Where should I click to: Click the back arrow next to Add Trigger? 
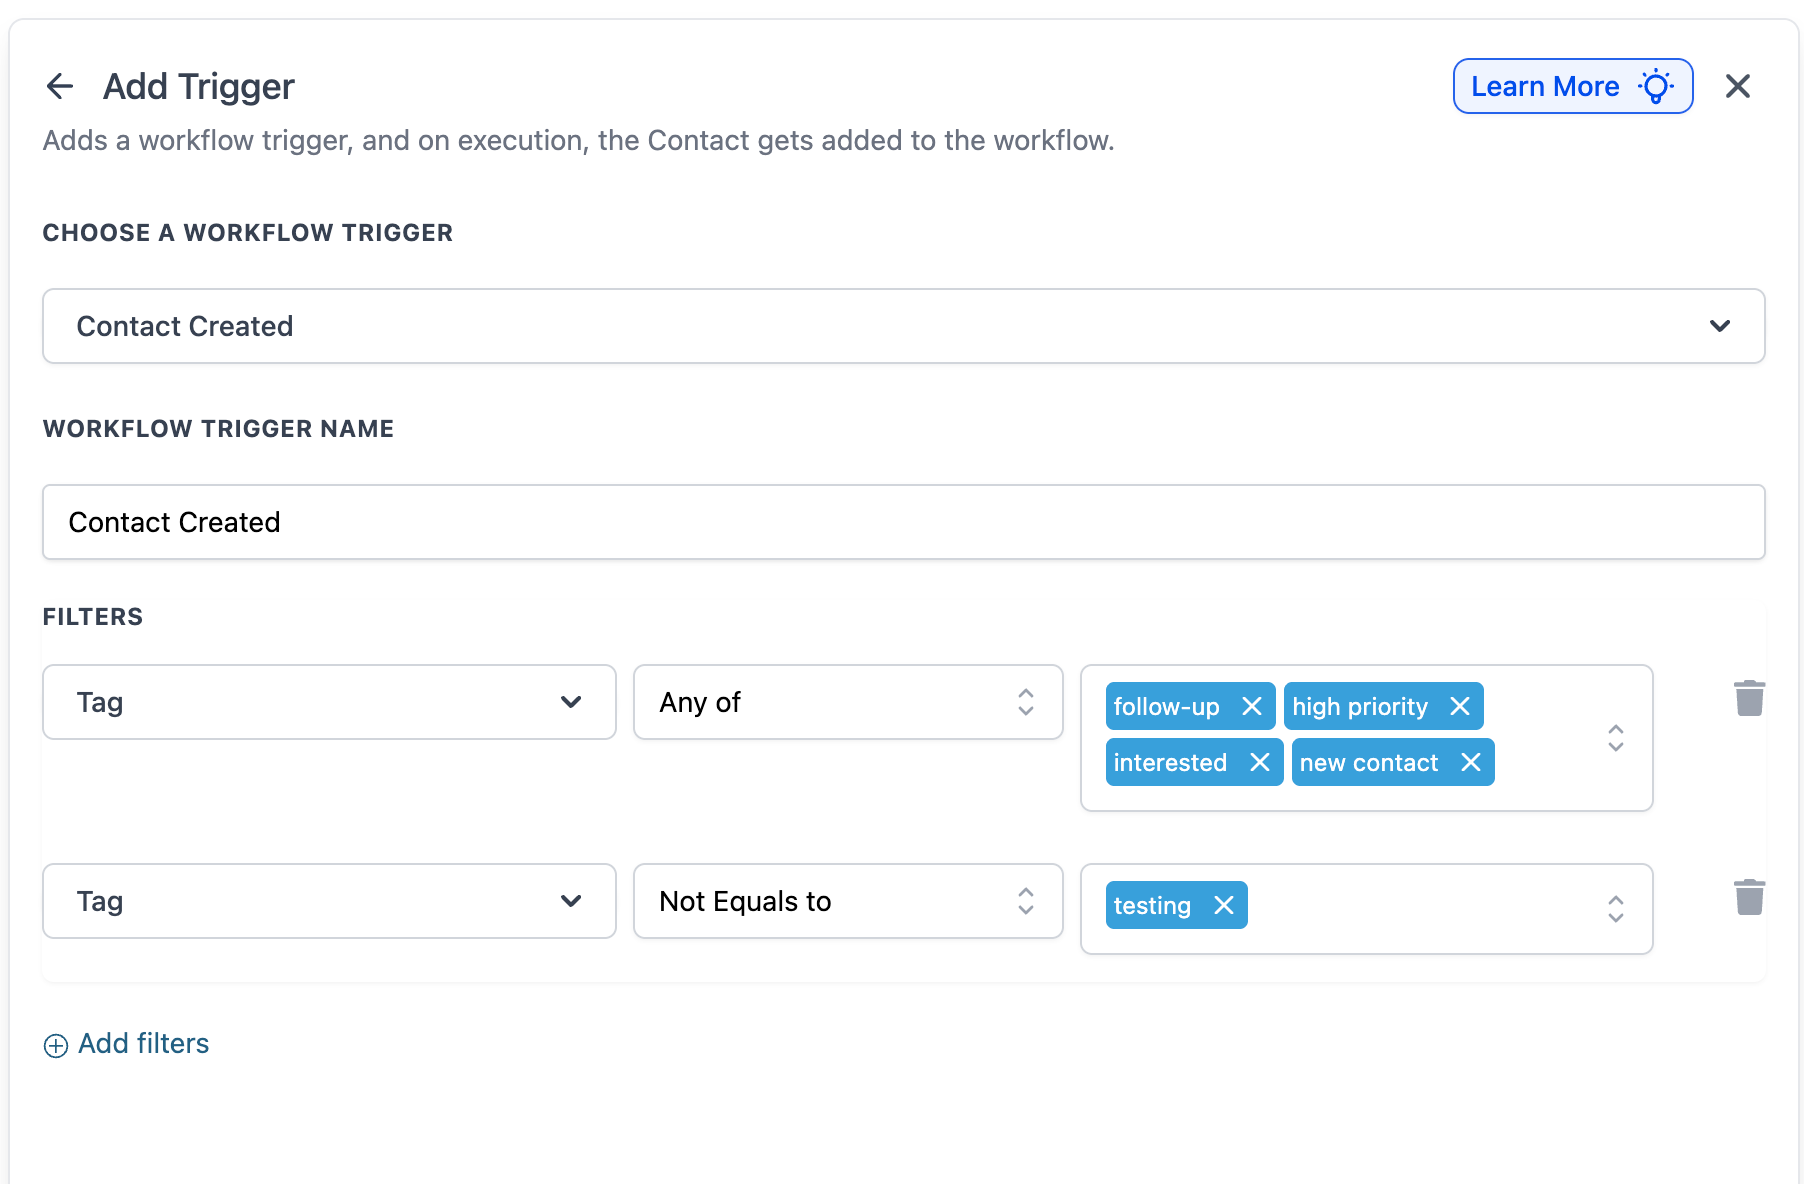pos(60,87)
